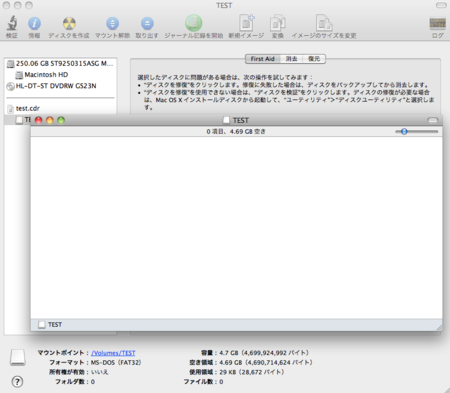
Task: Click the TEST volume proxy icon in Finder title
Action: pos(226,120)
